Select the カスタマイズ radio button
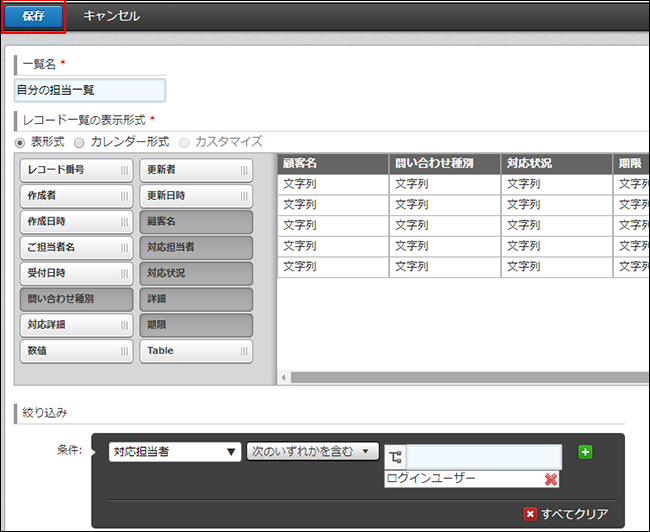650x532 pixels. click(x=184, y=142)
